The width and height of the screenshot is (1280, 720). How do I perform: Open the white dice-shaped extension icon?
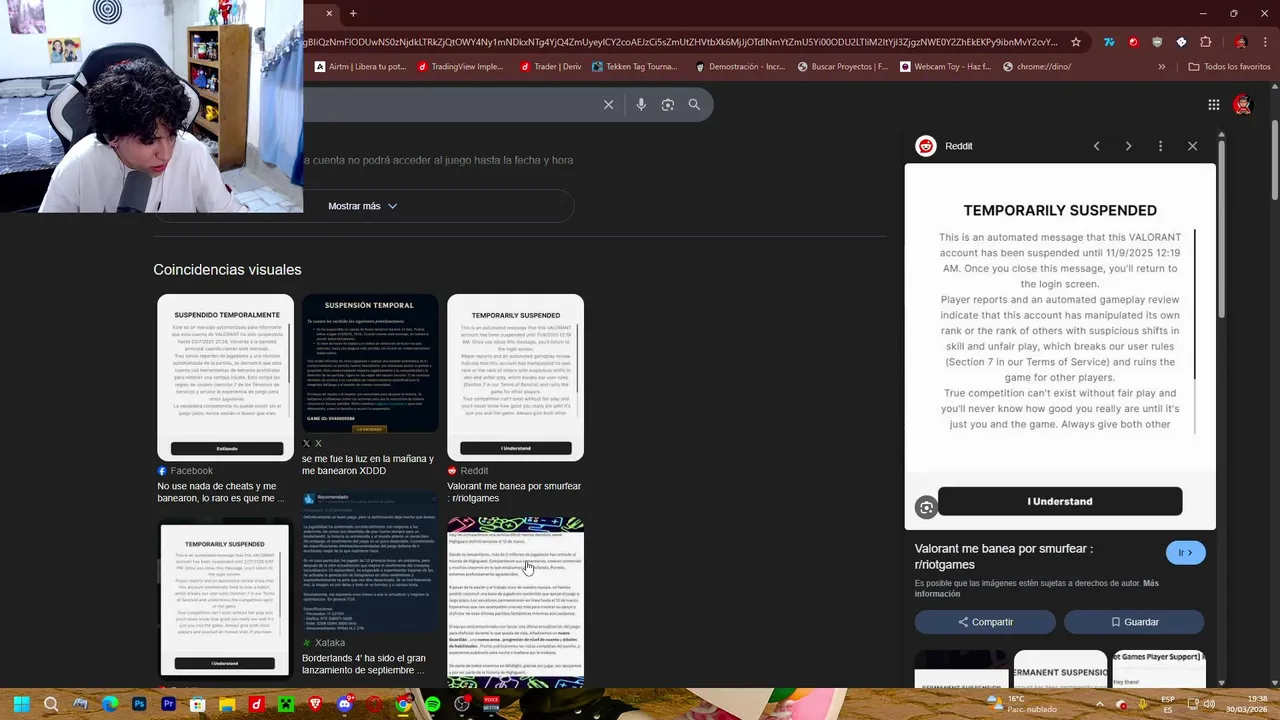(x=1181, y=42)
